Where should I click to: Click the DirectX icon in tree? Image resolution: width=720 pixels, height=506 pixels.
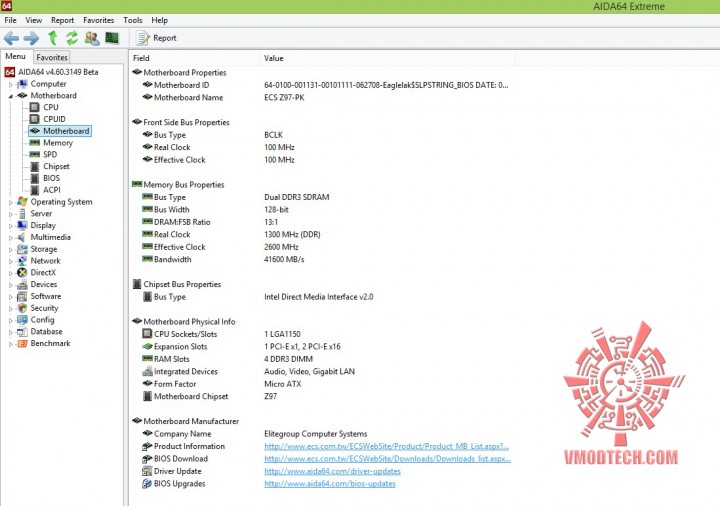click(22, 272)
